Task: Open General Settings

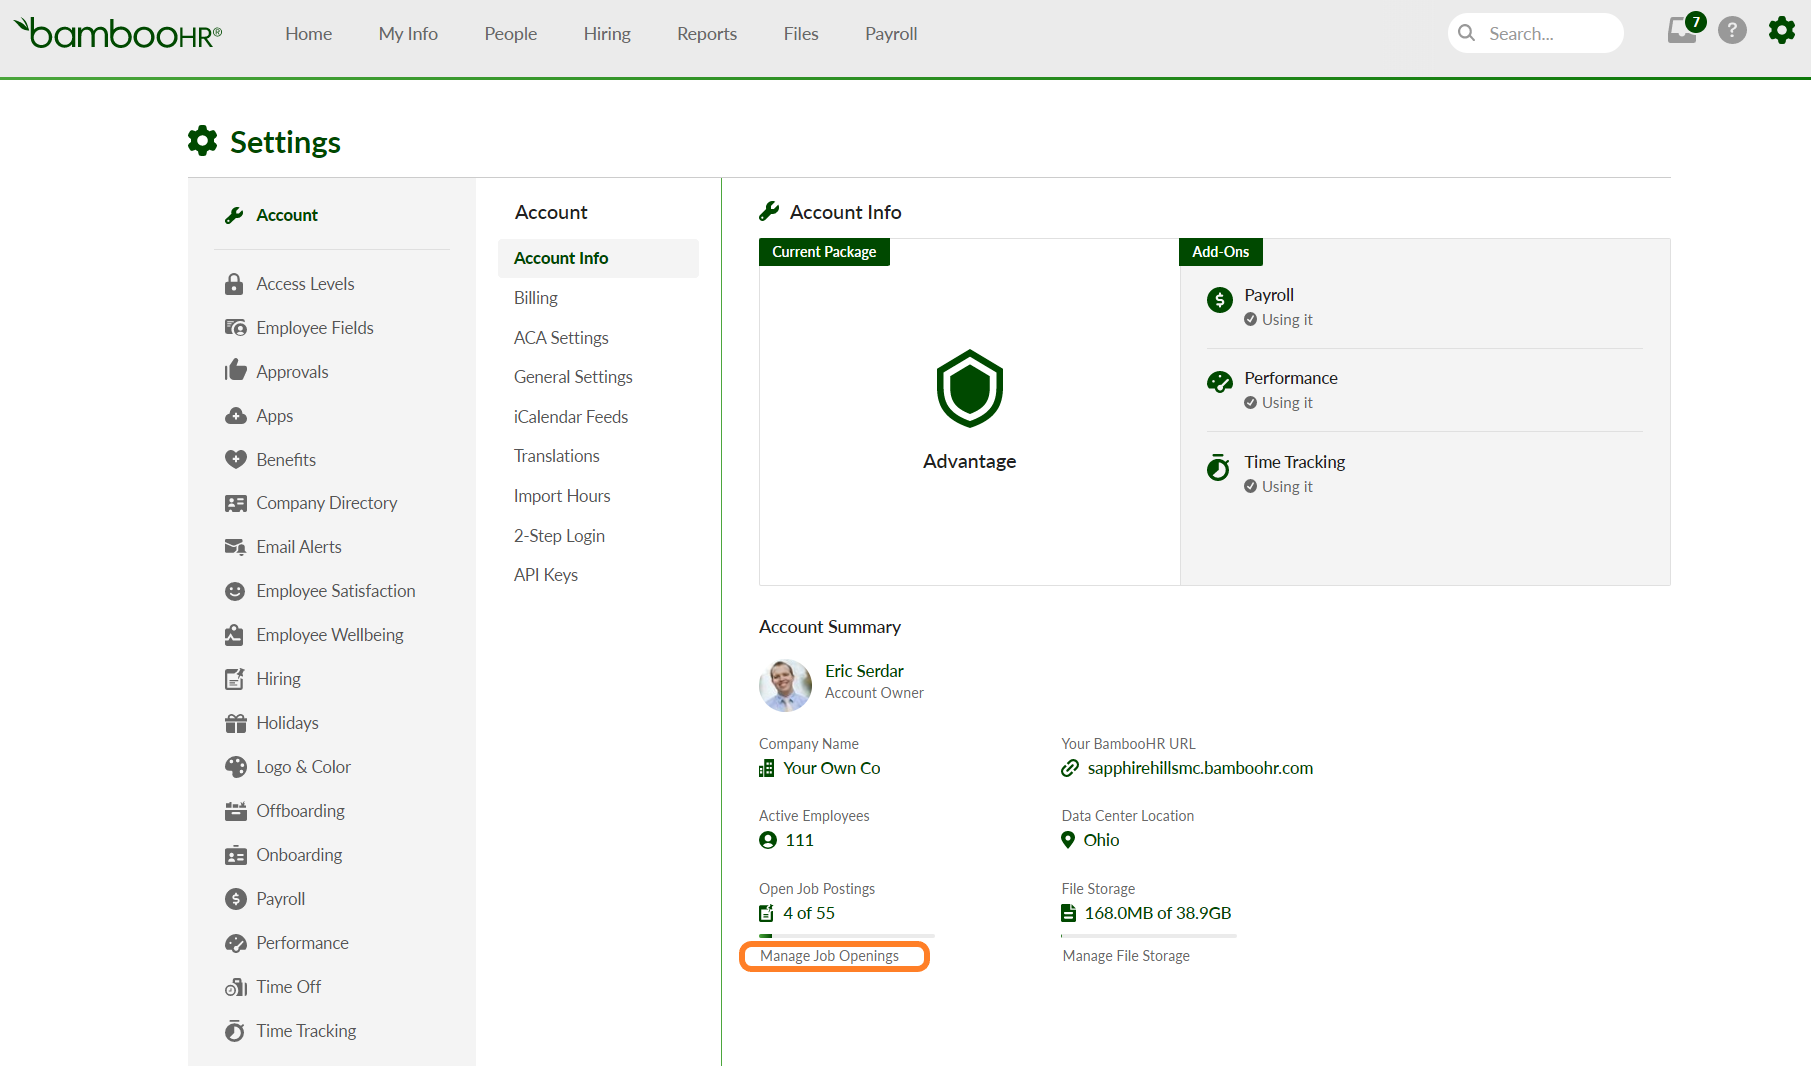Action: pos(573,377)
